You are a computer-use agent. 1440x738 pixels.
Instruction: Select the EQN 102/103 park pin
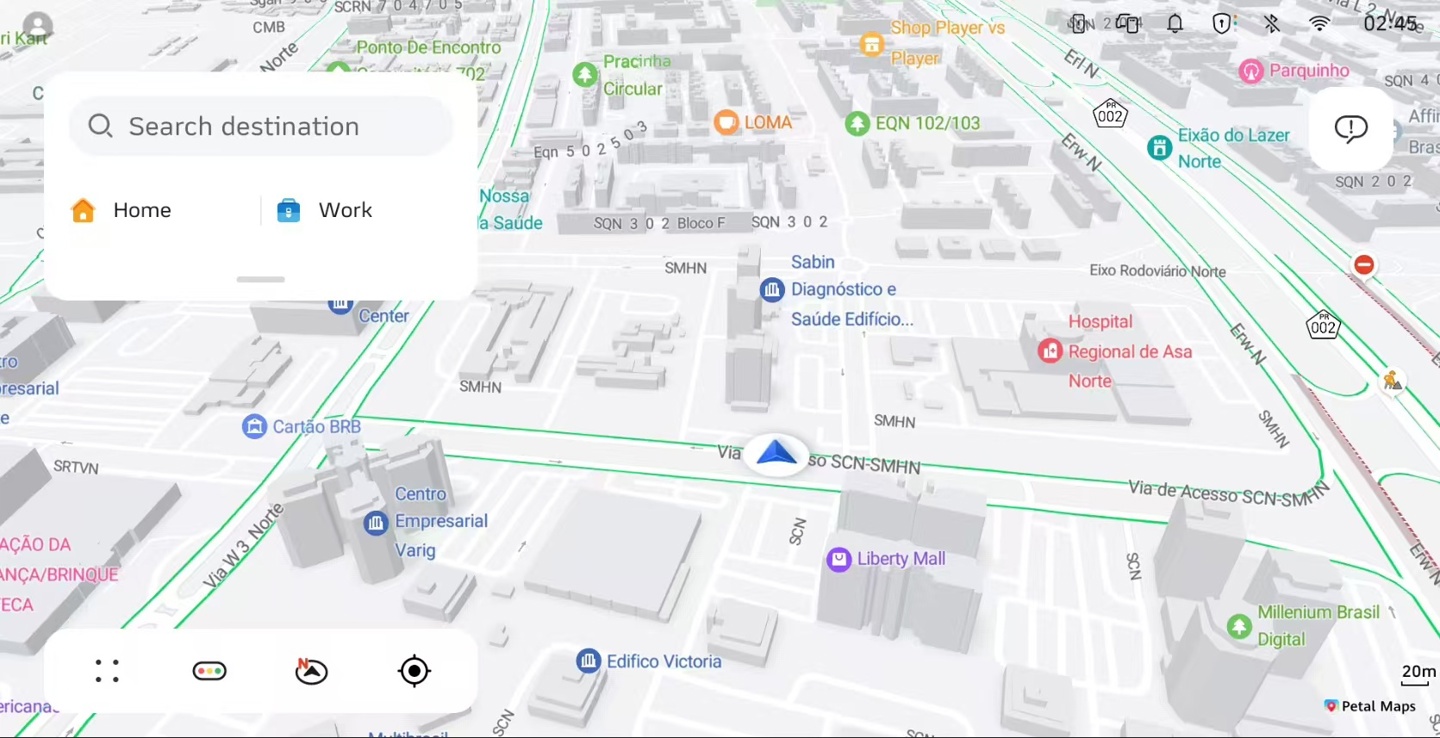click(857, 123)
